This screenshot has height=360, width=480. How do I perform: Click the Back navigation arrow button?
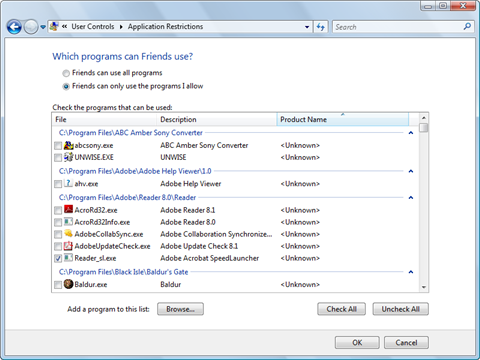click(14, 27)
